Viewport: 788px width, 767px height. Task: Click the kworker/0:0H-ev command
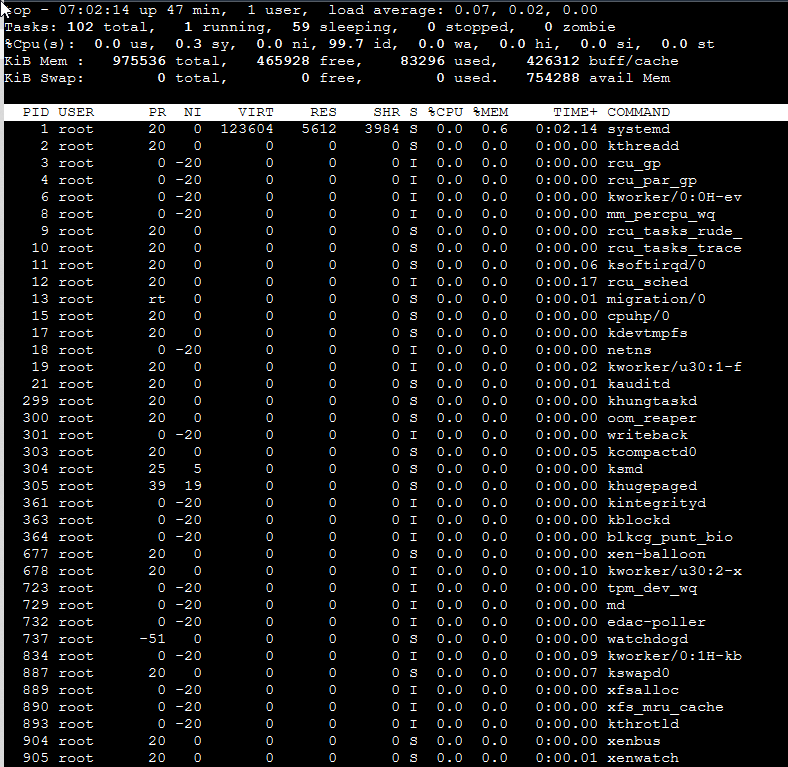tap(674, 197)
